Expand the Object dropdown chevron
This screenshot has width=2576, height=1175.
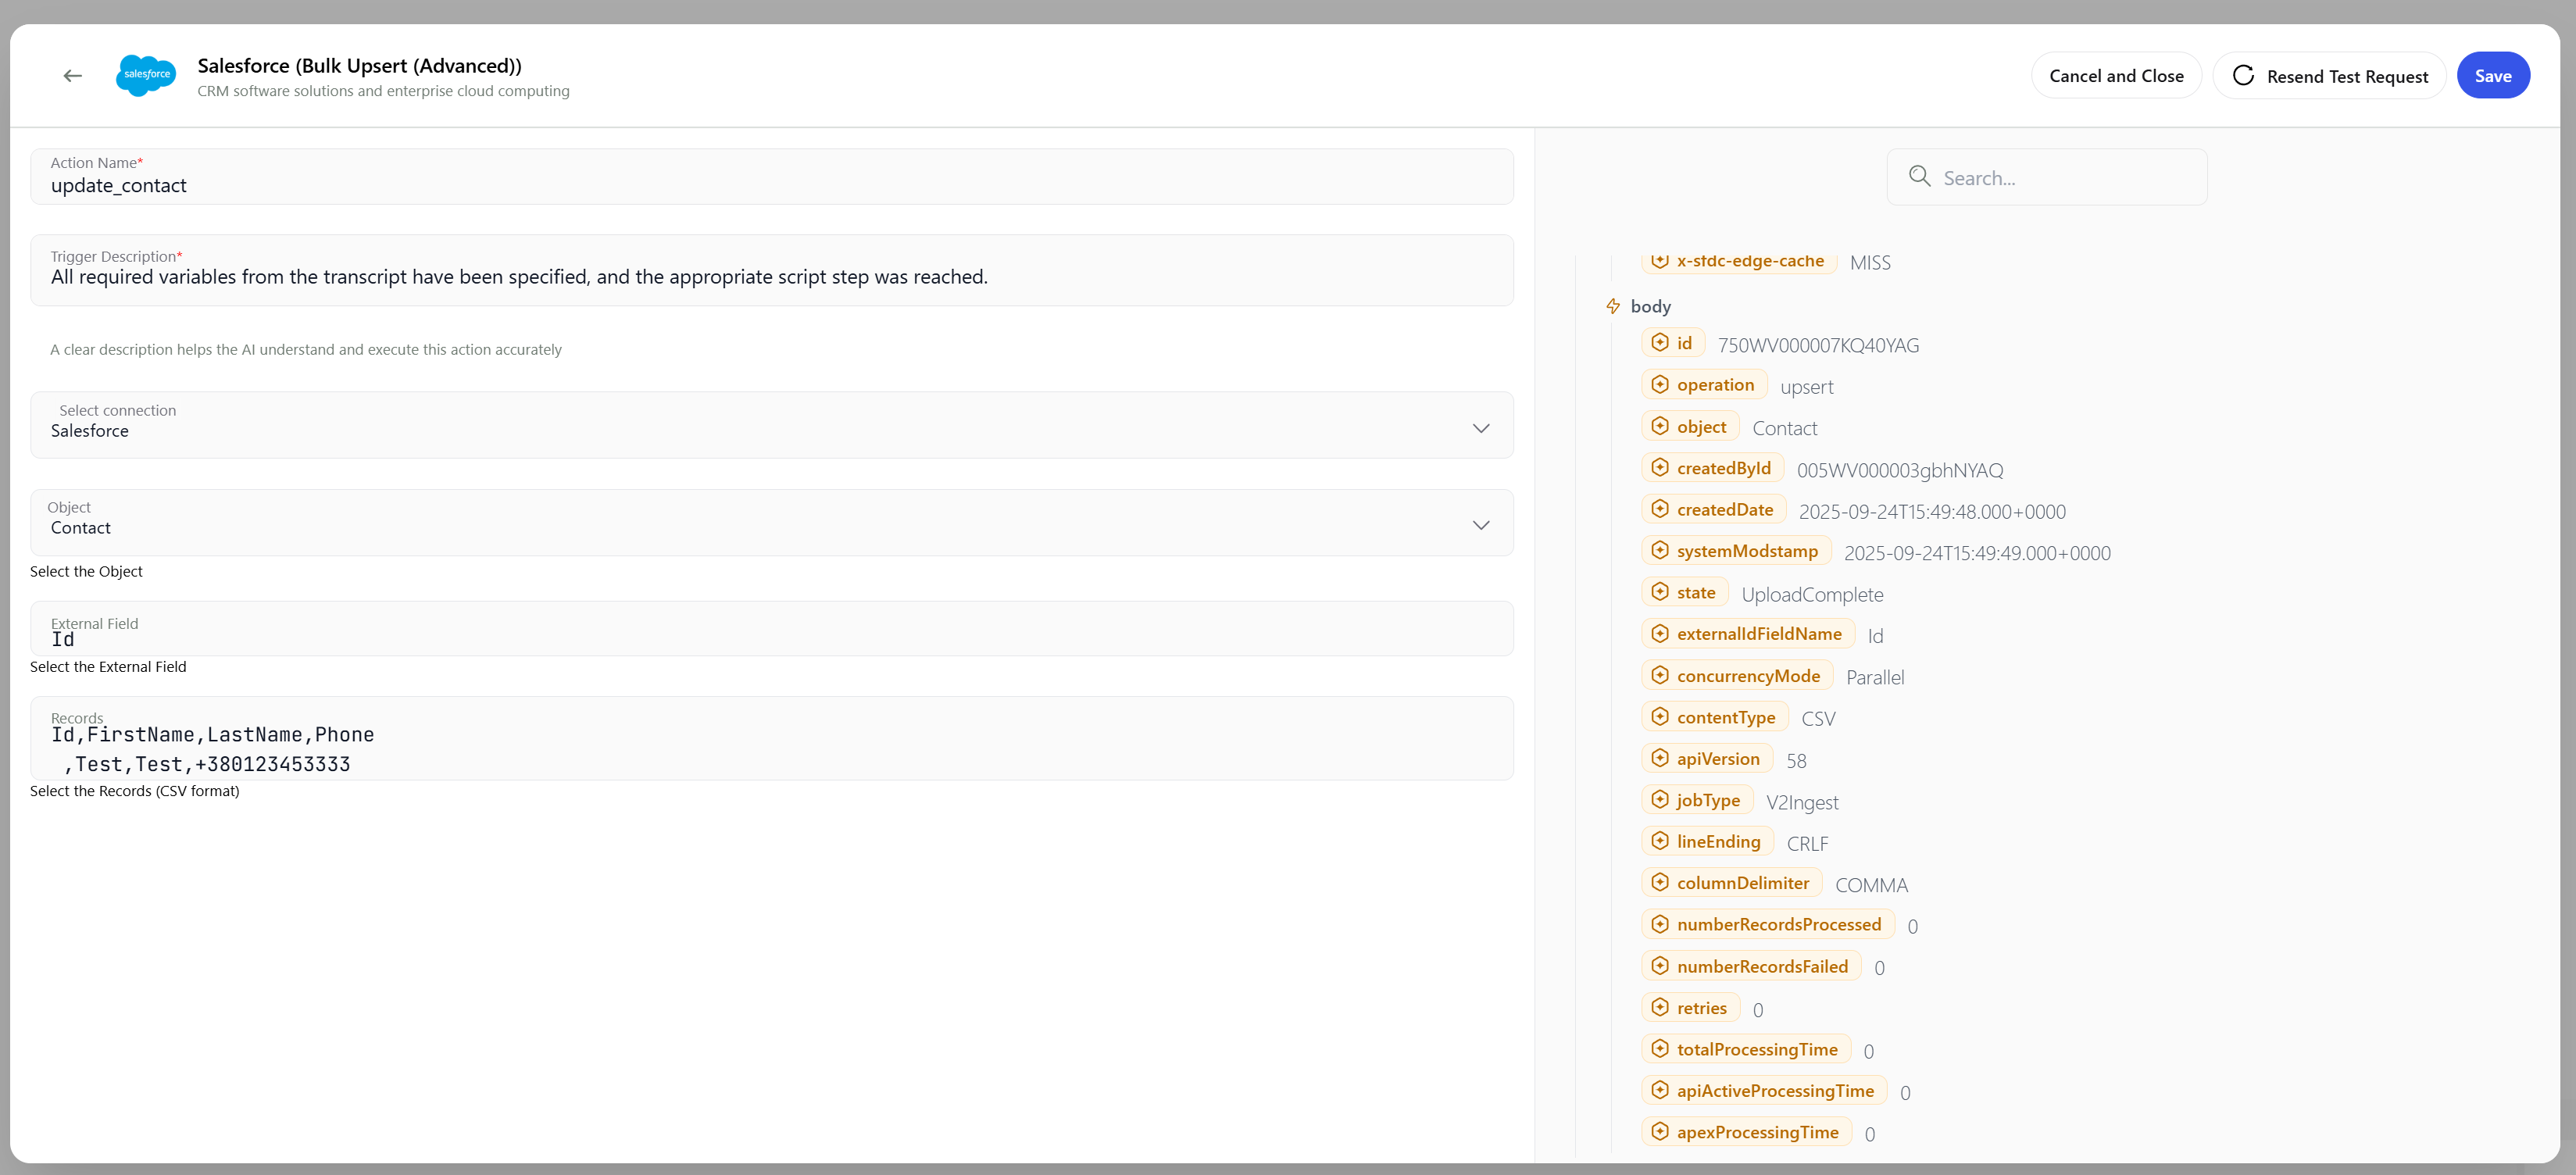[1481, 525]
